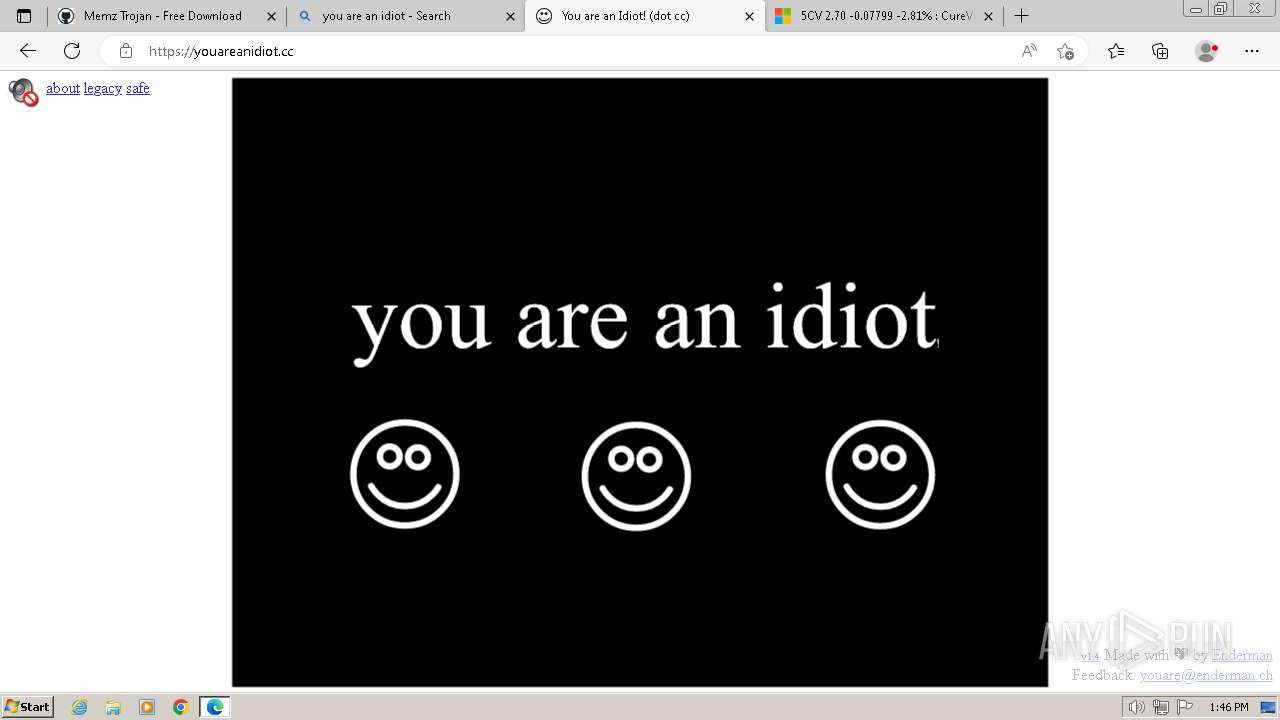
Task: Click the right smiley face
Action: point(880,474)
